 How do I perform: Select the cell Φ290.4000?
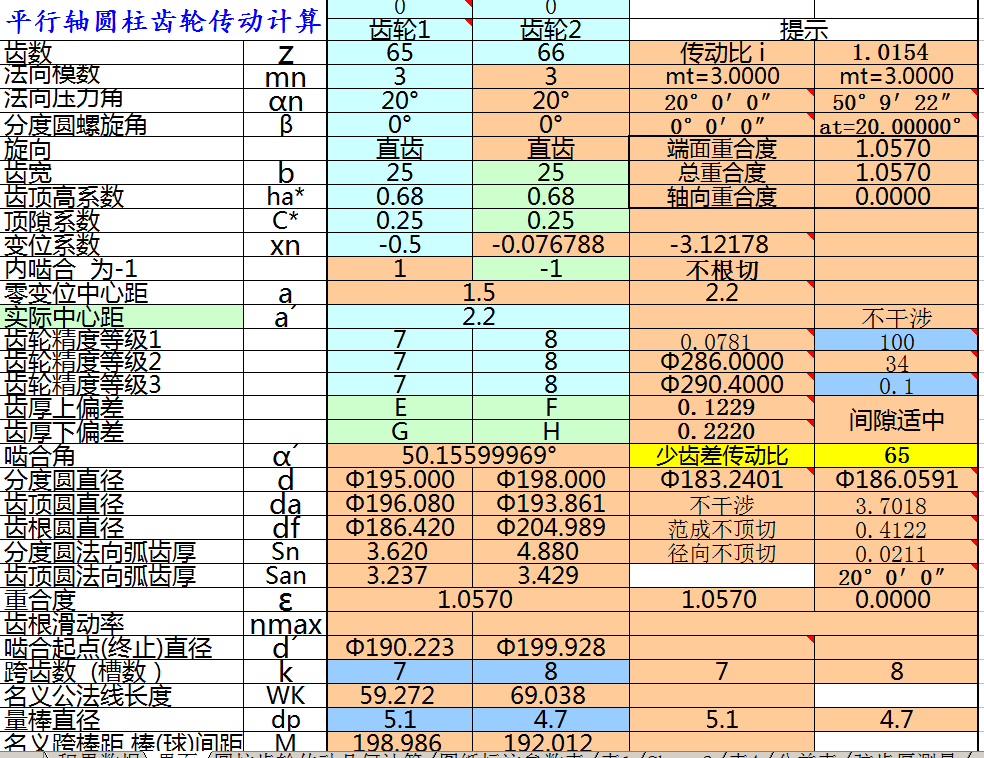(722, 384)
